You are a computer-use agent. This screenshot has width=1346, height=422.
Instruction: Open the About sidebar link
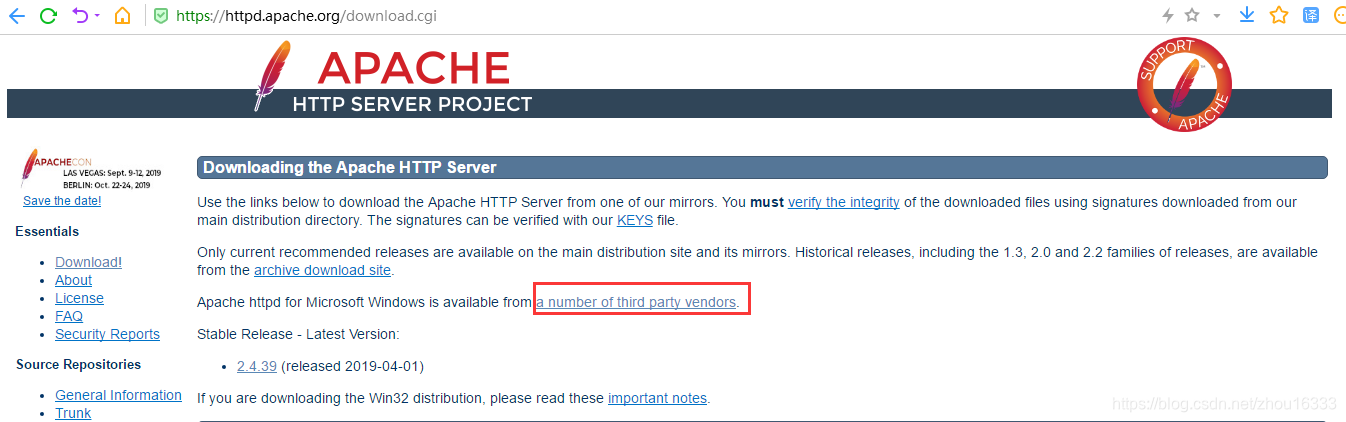pos(73,280)
